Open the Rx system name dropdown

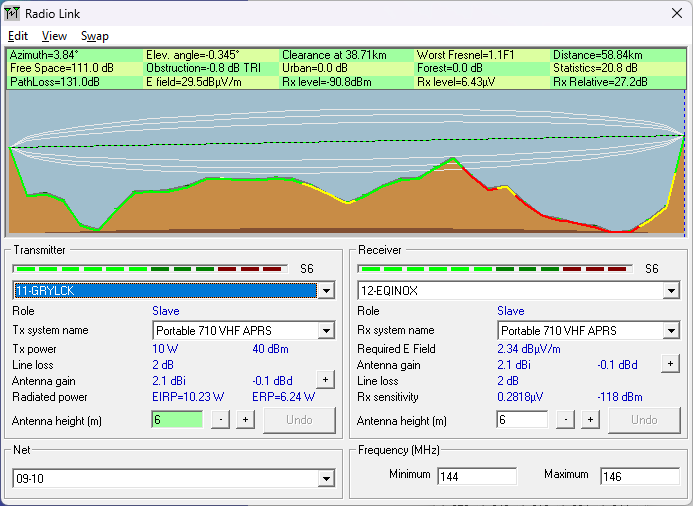point(671,331)
